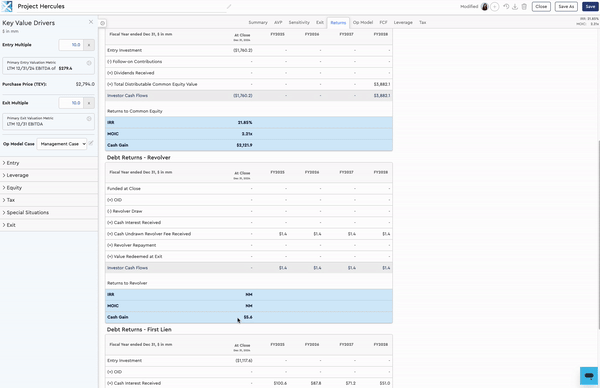Click First Lien Cash Interest $100.6 cell
The width and height of the screenshot is (600, 388).
pyautogui.click(x=280, y=383)
